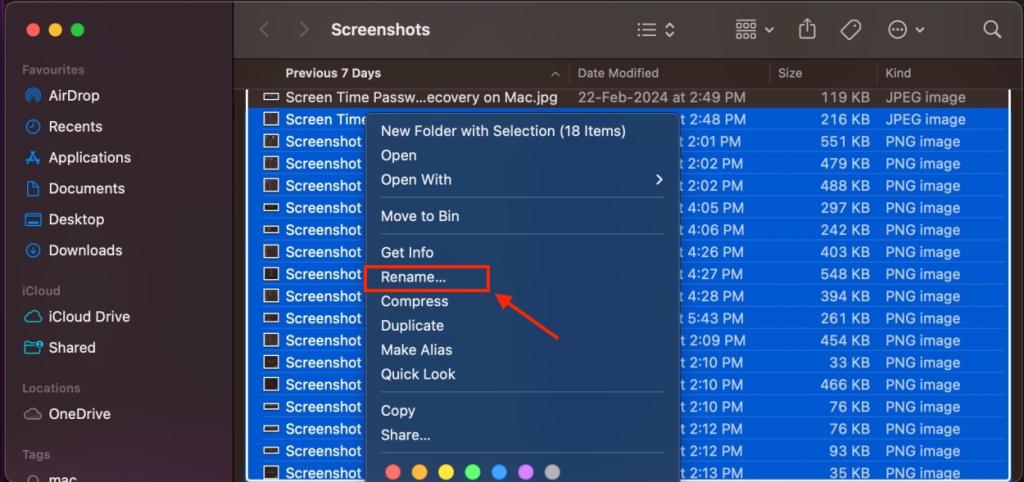Image resolution: width=1024 pixels, height=482 pixels.
Task: Select the Screen Time Passw...ecovery on Mac.jpg file
Action: 420,98
